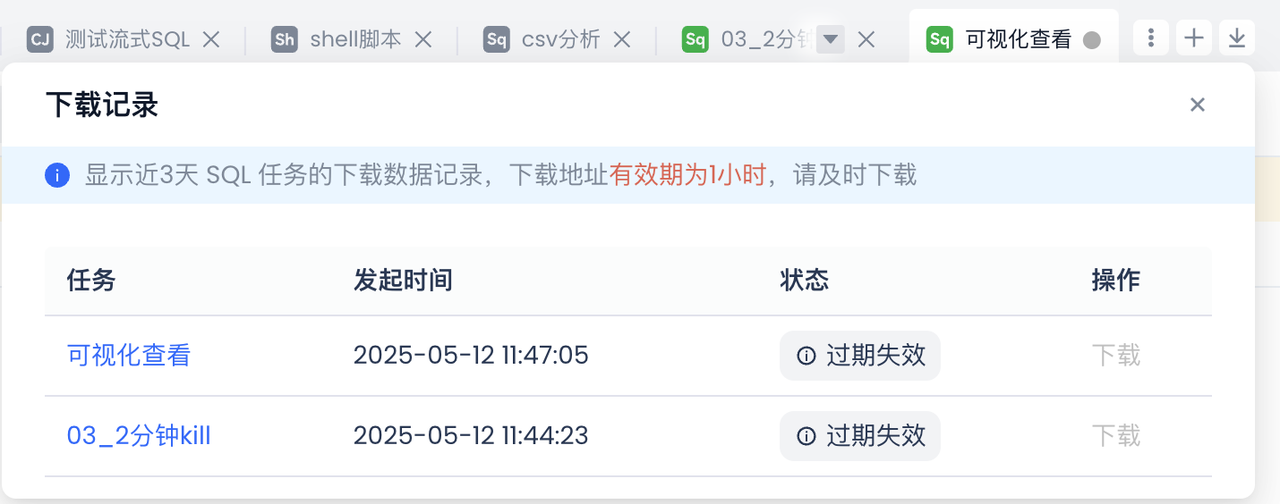The width and height of the screenshot is (1280, 504).
Task: Add a new tab with plus icon
Action: point(1194,38)
